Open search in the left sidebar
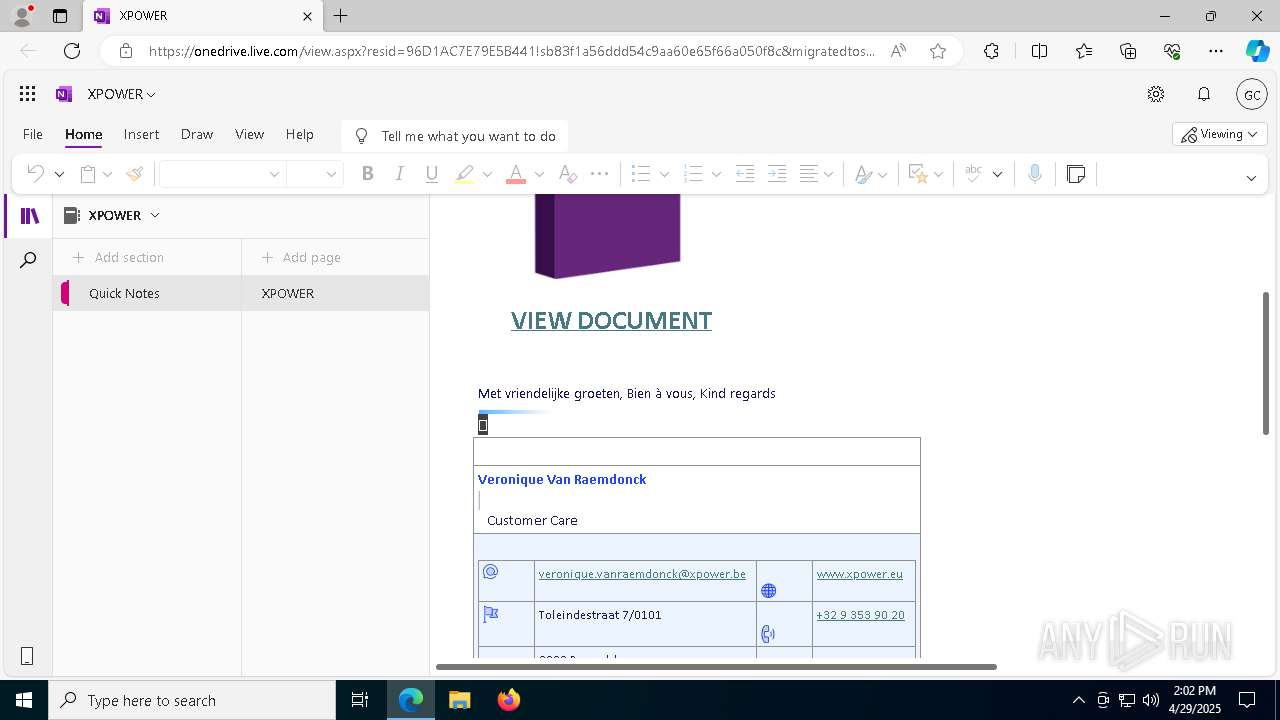 click(28, 260)
